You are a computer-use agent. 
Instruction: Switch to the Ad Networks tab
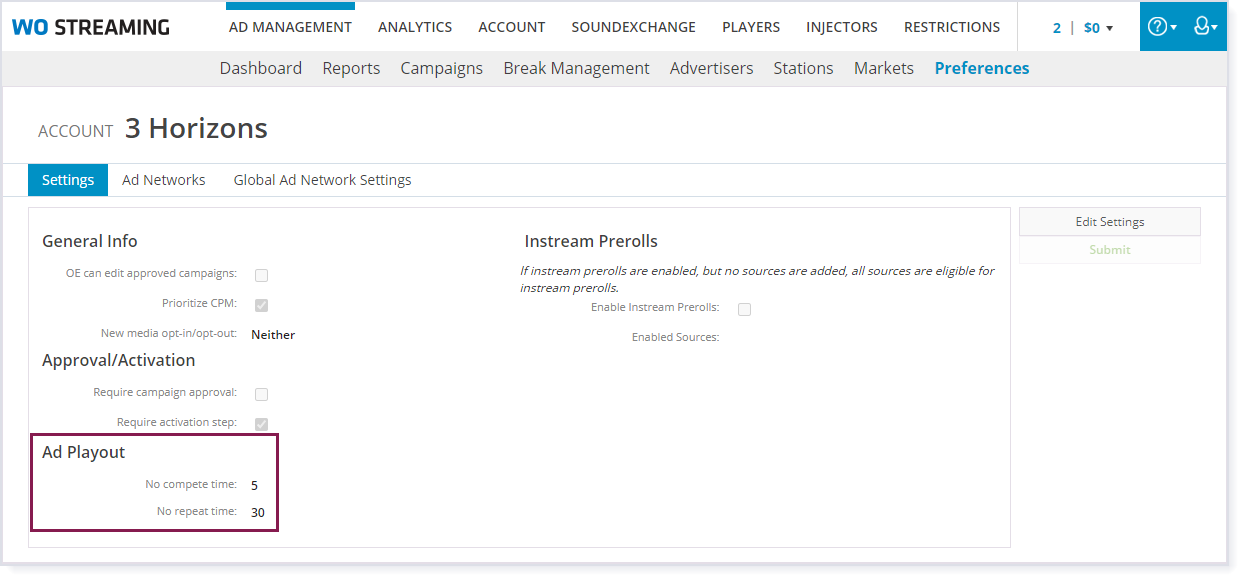coord(163,180)
